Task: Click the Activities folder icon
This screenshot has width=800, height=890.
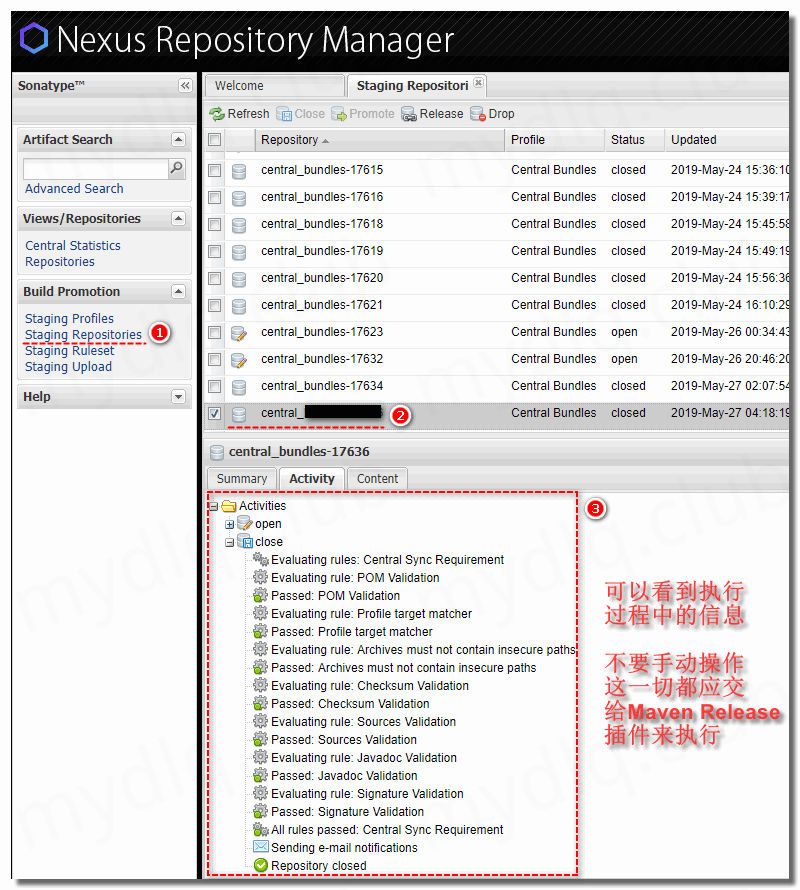Action: [x=229, y=506]
